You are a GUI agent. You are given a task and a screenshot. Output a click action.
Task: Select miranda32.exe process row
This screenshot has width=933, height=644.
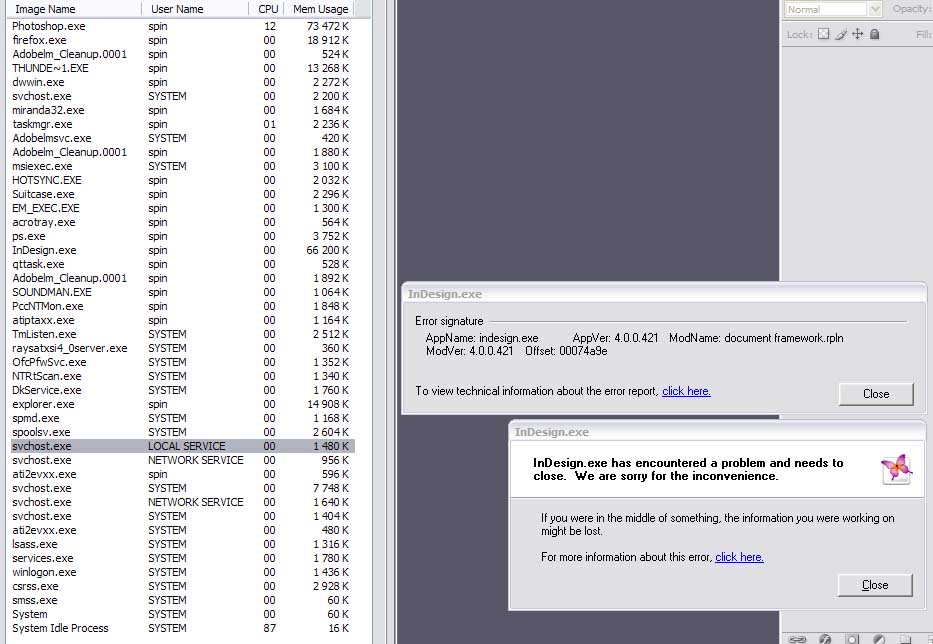(183, 110)
